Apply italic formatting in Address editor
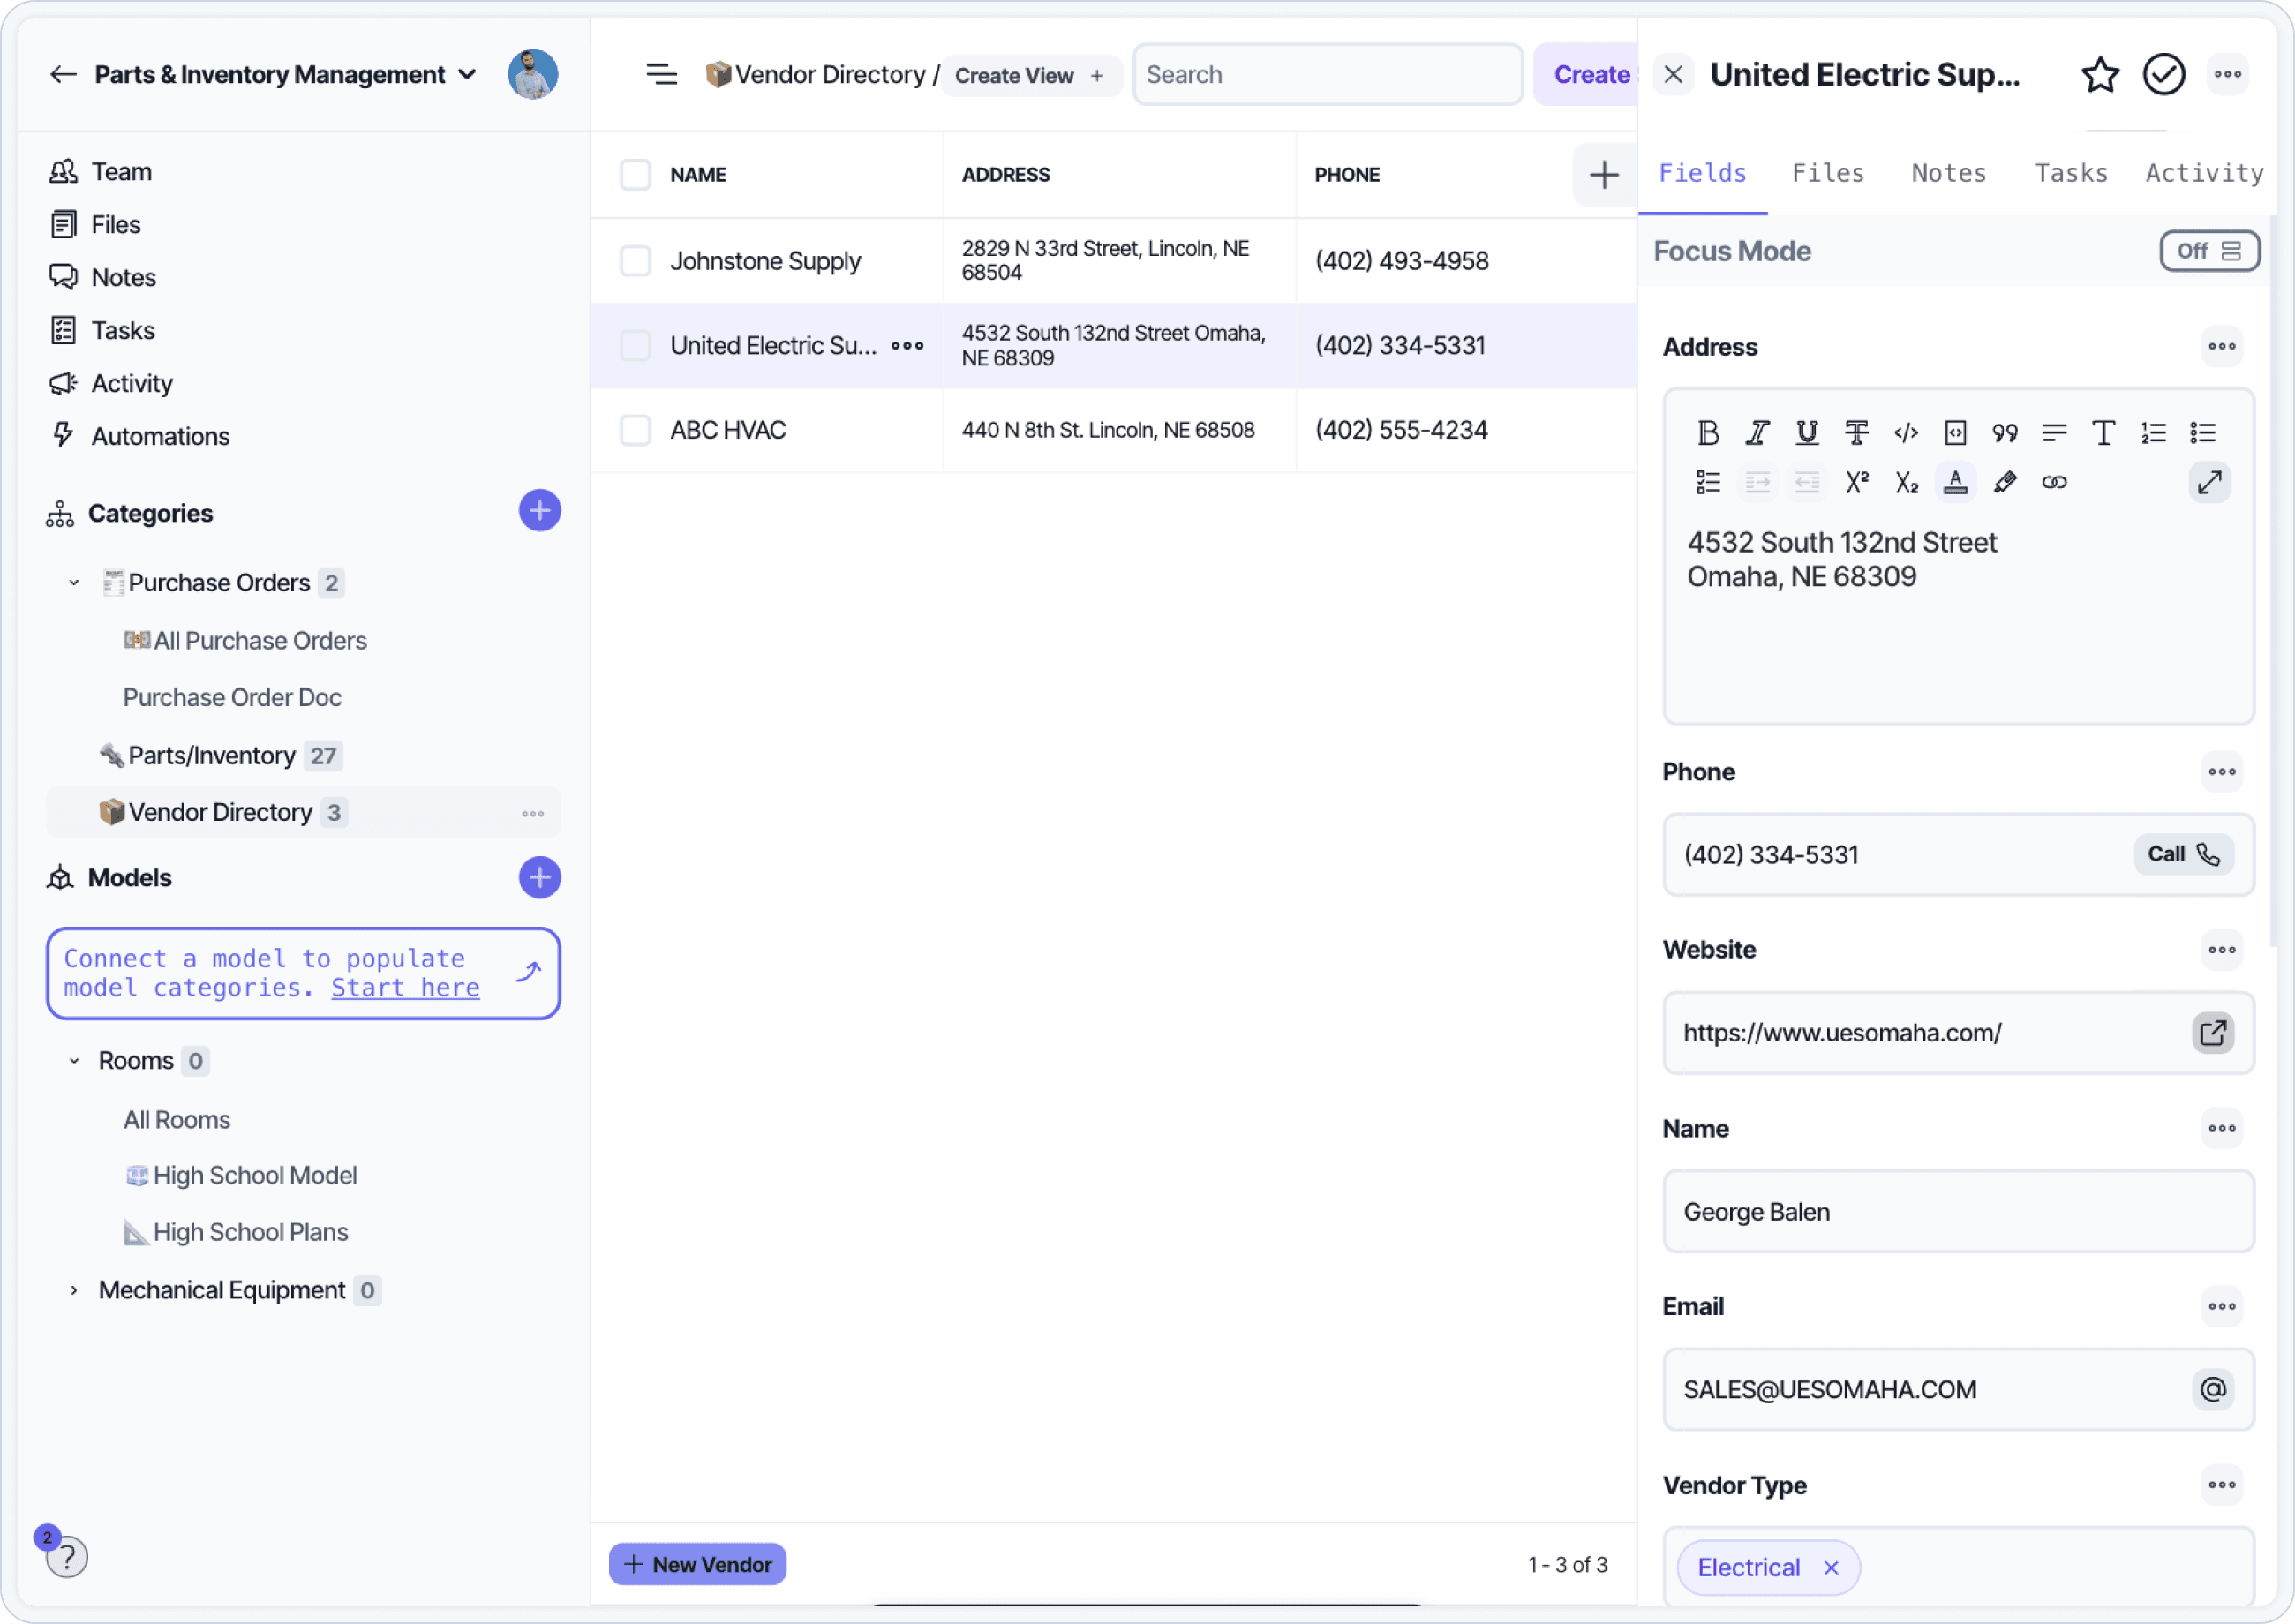Viewport: 2295px width, 1624px height. [1757, 432]
